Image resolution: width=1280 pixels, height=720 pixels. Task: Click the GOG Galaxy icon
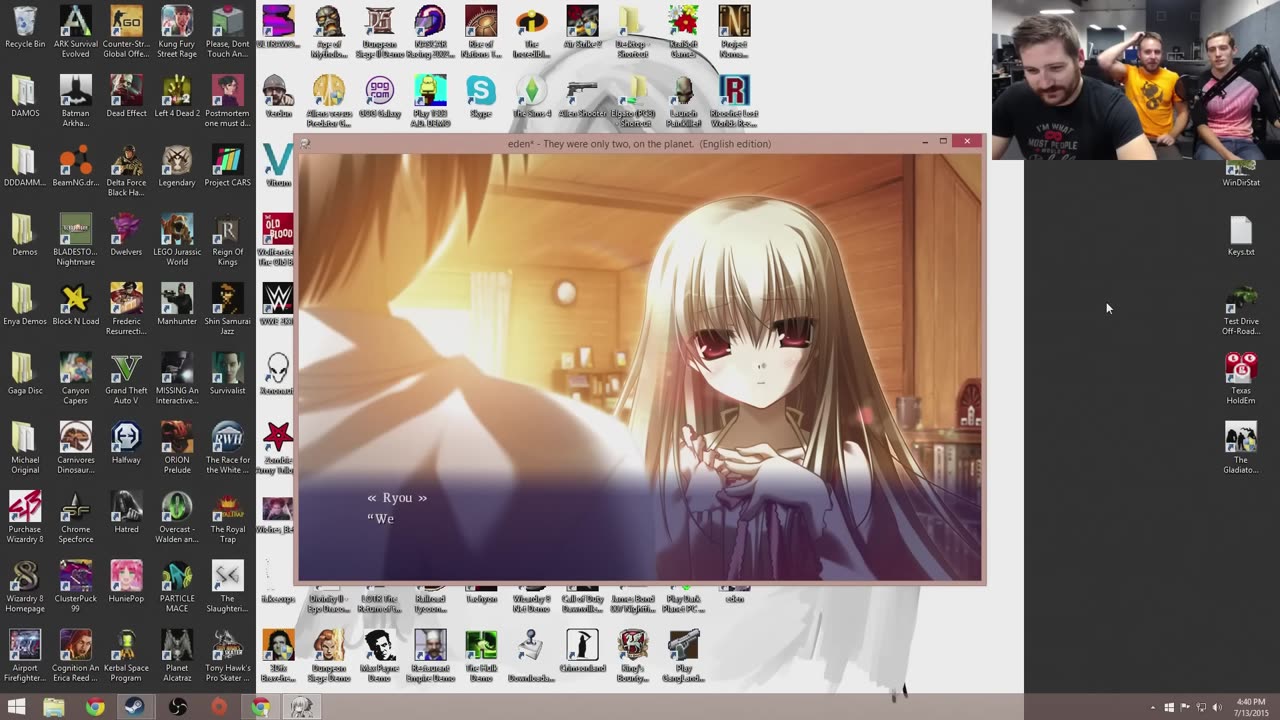(379, 97)
